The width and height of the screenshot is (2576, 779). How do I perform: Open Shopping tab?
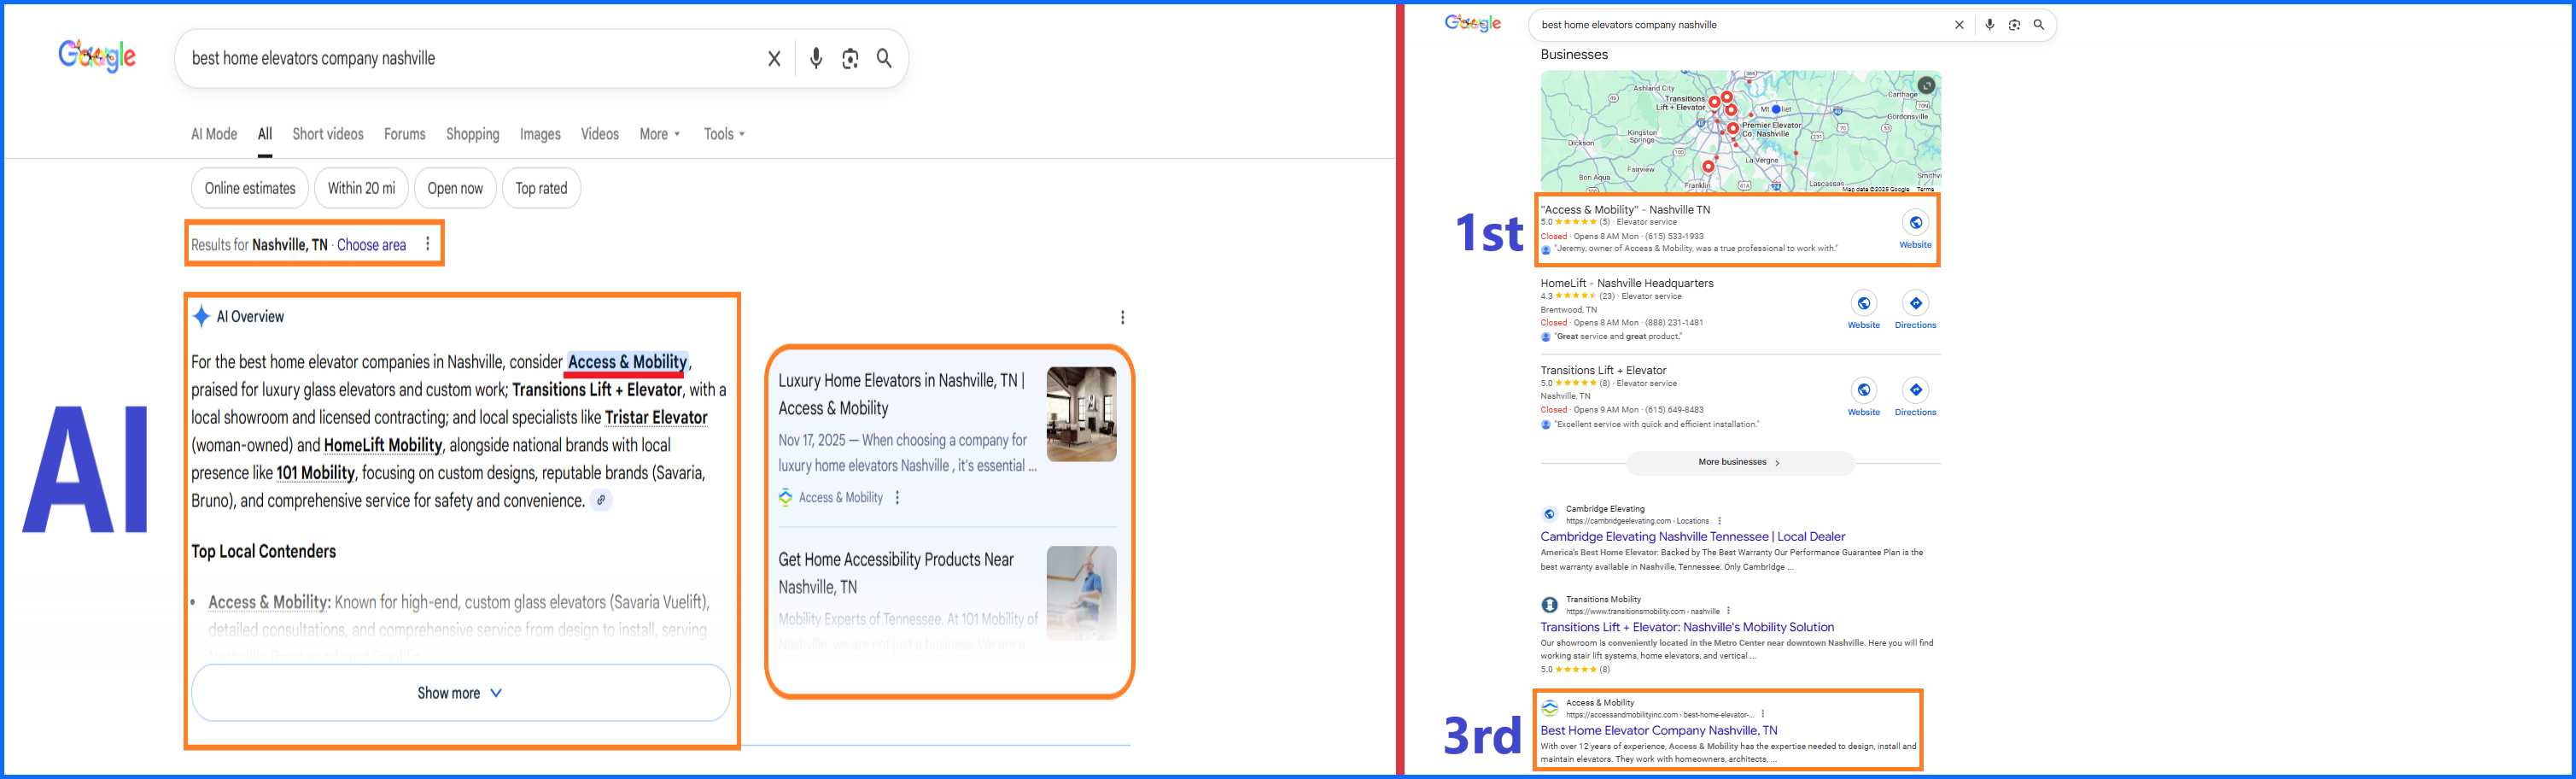point(473,134)
